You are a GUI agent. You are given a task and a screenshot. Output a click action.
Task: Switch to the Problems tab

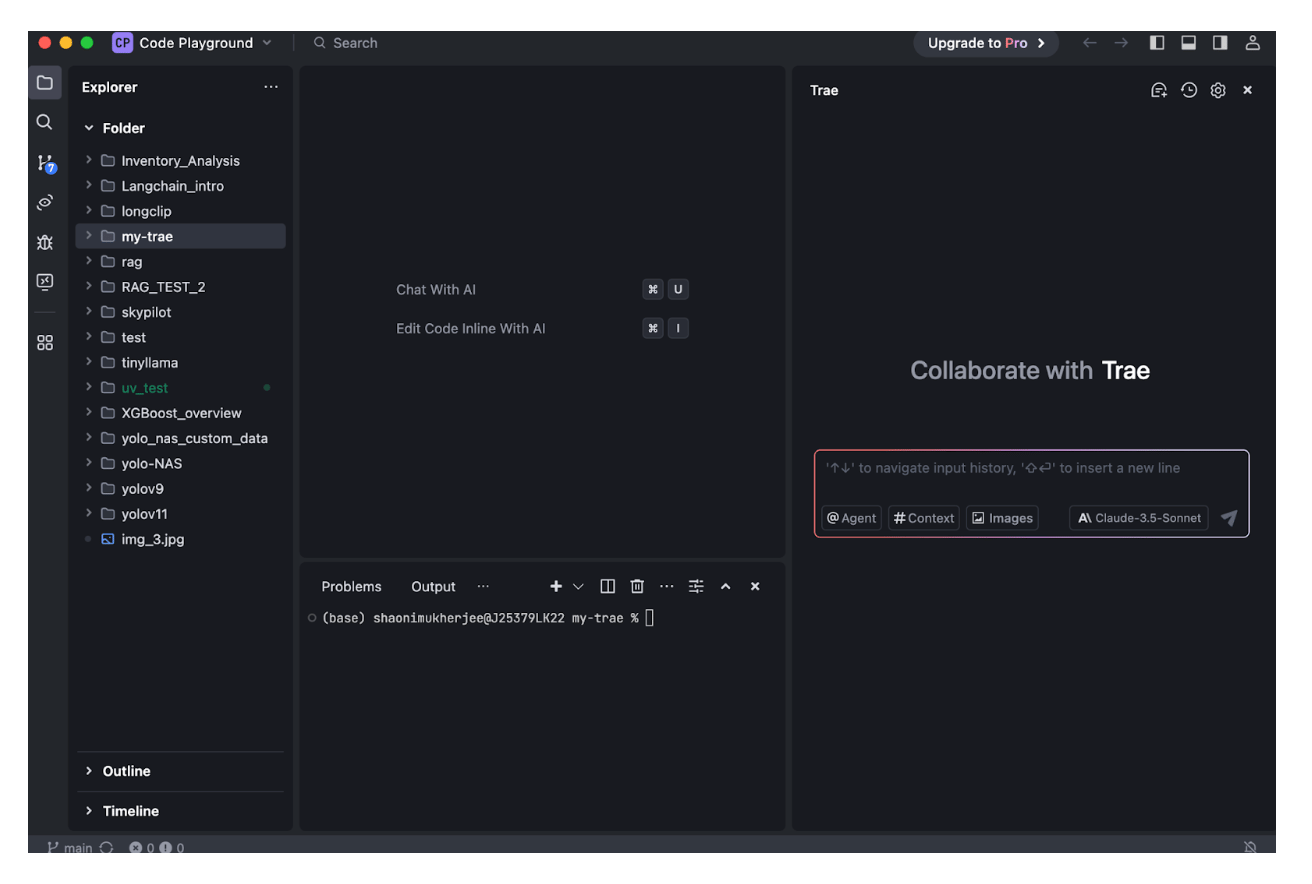tap(351, 587)
